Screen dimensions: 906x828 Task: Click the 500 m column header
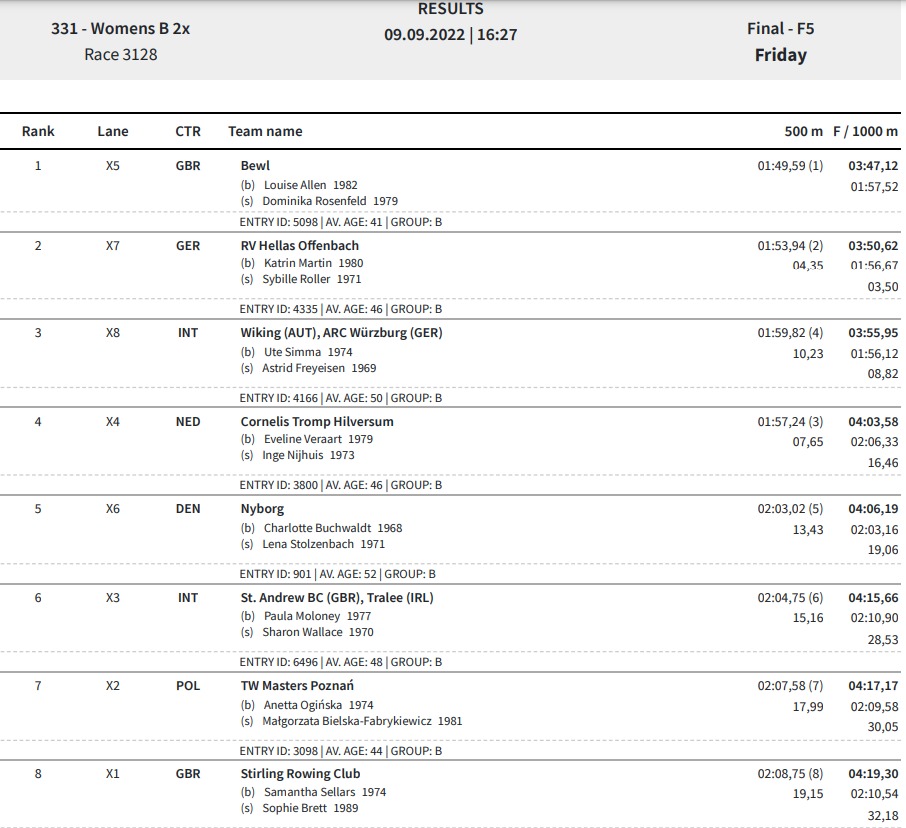click(803, 131)
